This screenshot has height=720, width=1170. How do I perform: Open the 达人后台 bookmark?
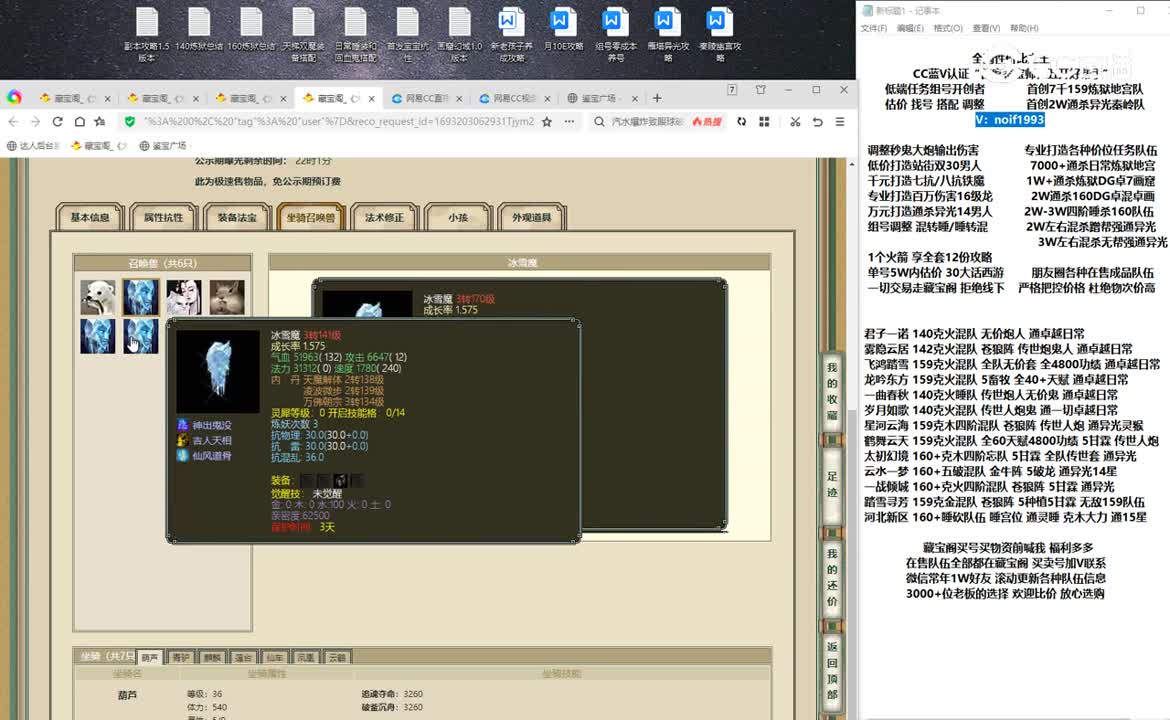pyautogui.click(x=34, y=145)
